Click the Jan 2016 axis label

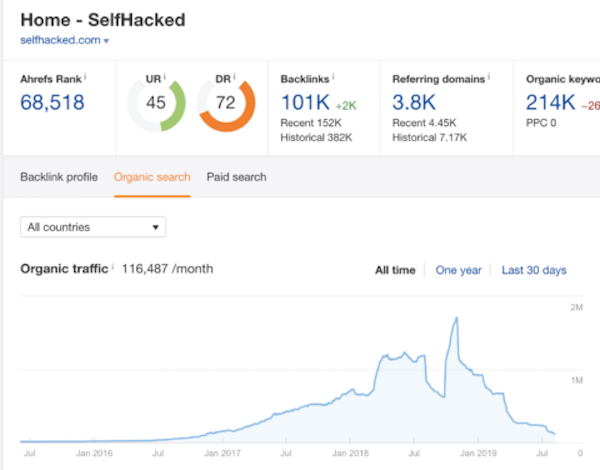pos(94,453)
